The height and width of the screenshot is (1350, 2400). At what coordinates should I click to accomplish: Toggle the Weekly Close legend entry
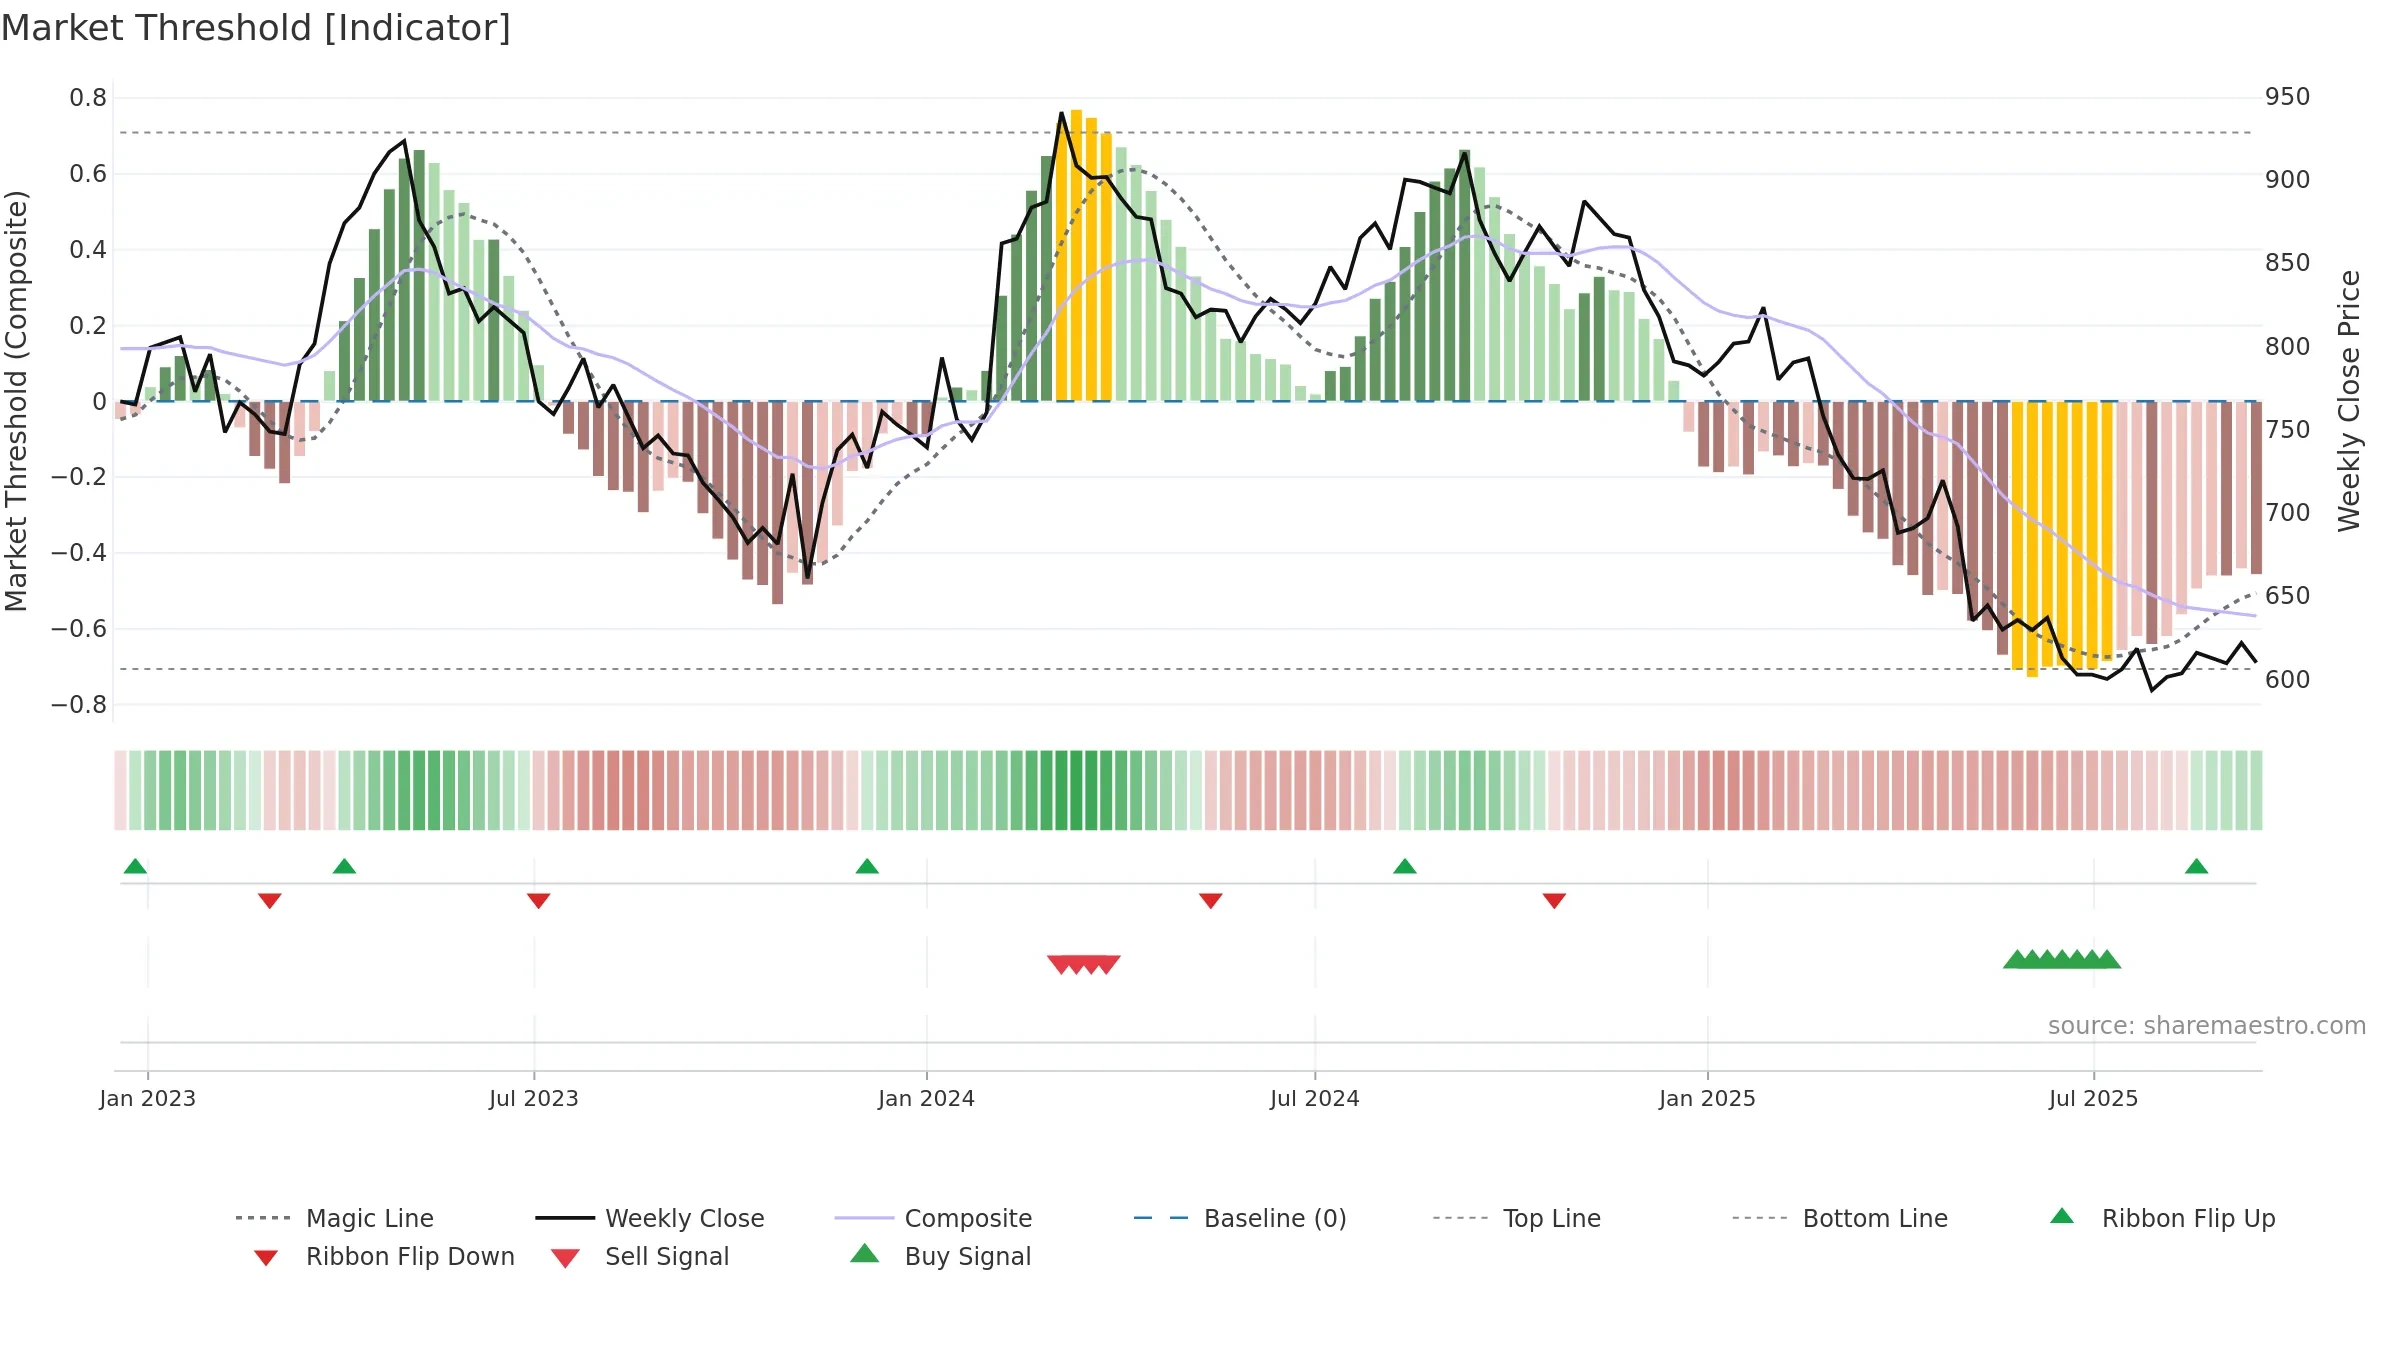(x=650, y=1218)
